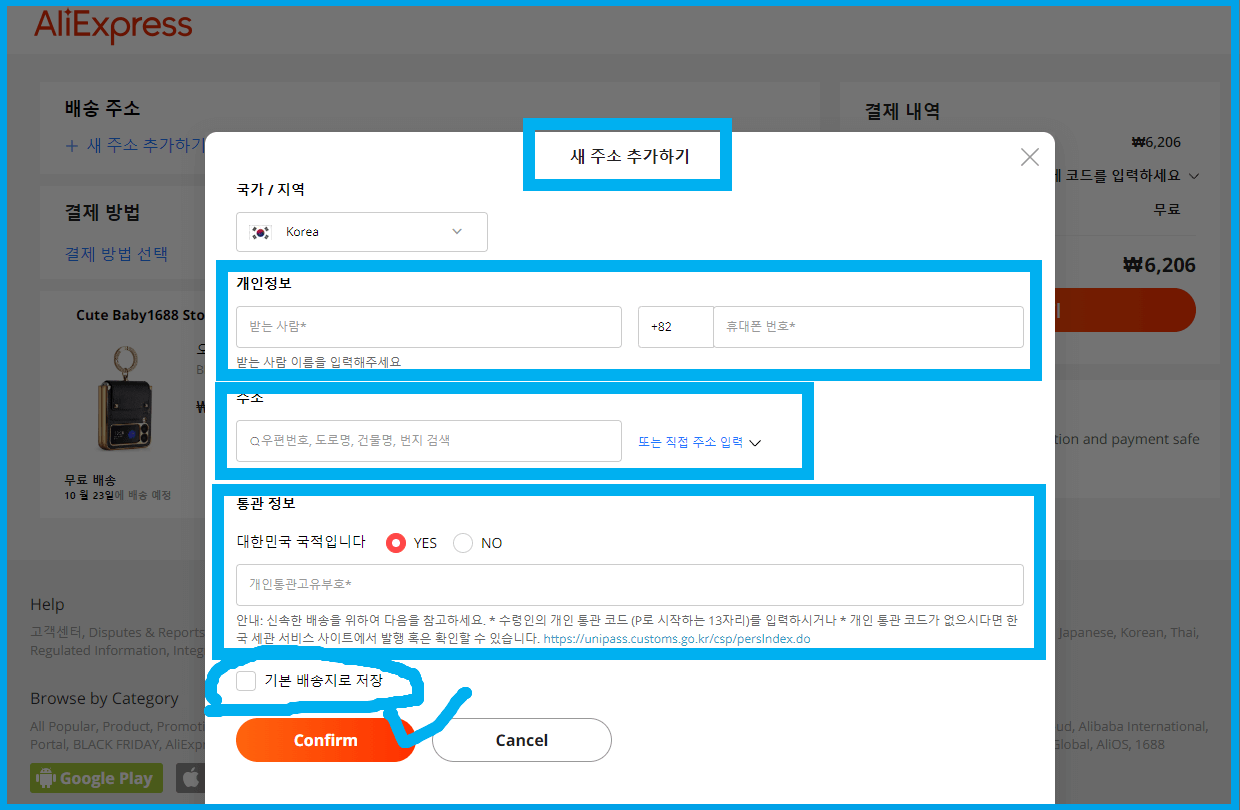Image resolution: width=1240 pixels, height=810 pixels.
Task: Click the Korean flag icon in country selector
Action: (x=260, y=231)
